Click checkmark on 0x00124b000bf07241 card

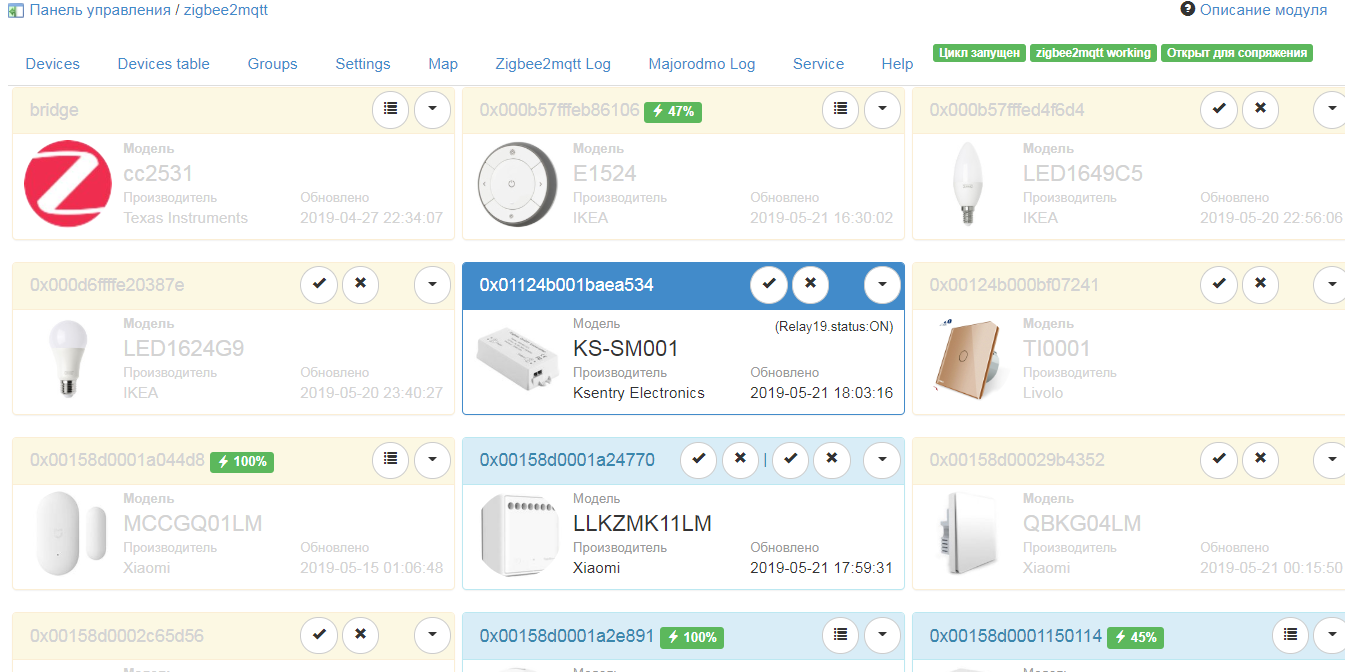[x=1218, y=284]
